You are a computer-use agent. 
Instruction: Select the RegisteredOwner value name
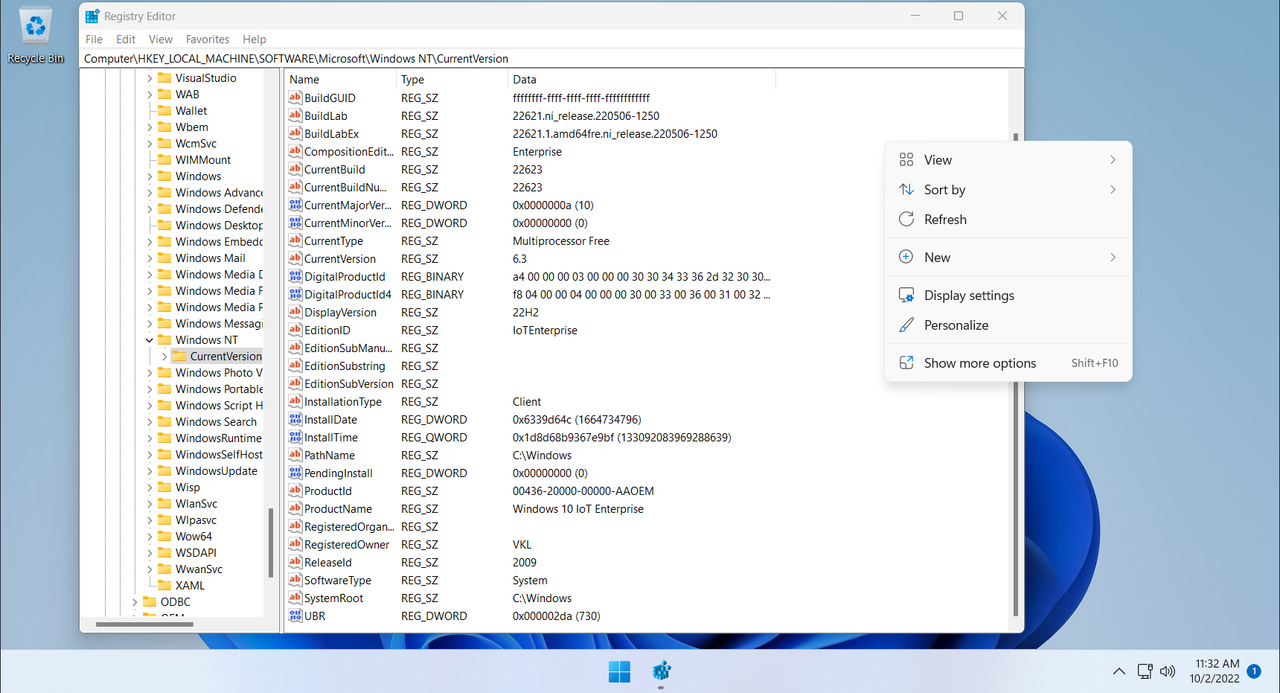click(x=347, y=545)
